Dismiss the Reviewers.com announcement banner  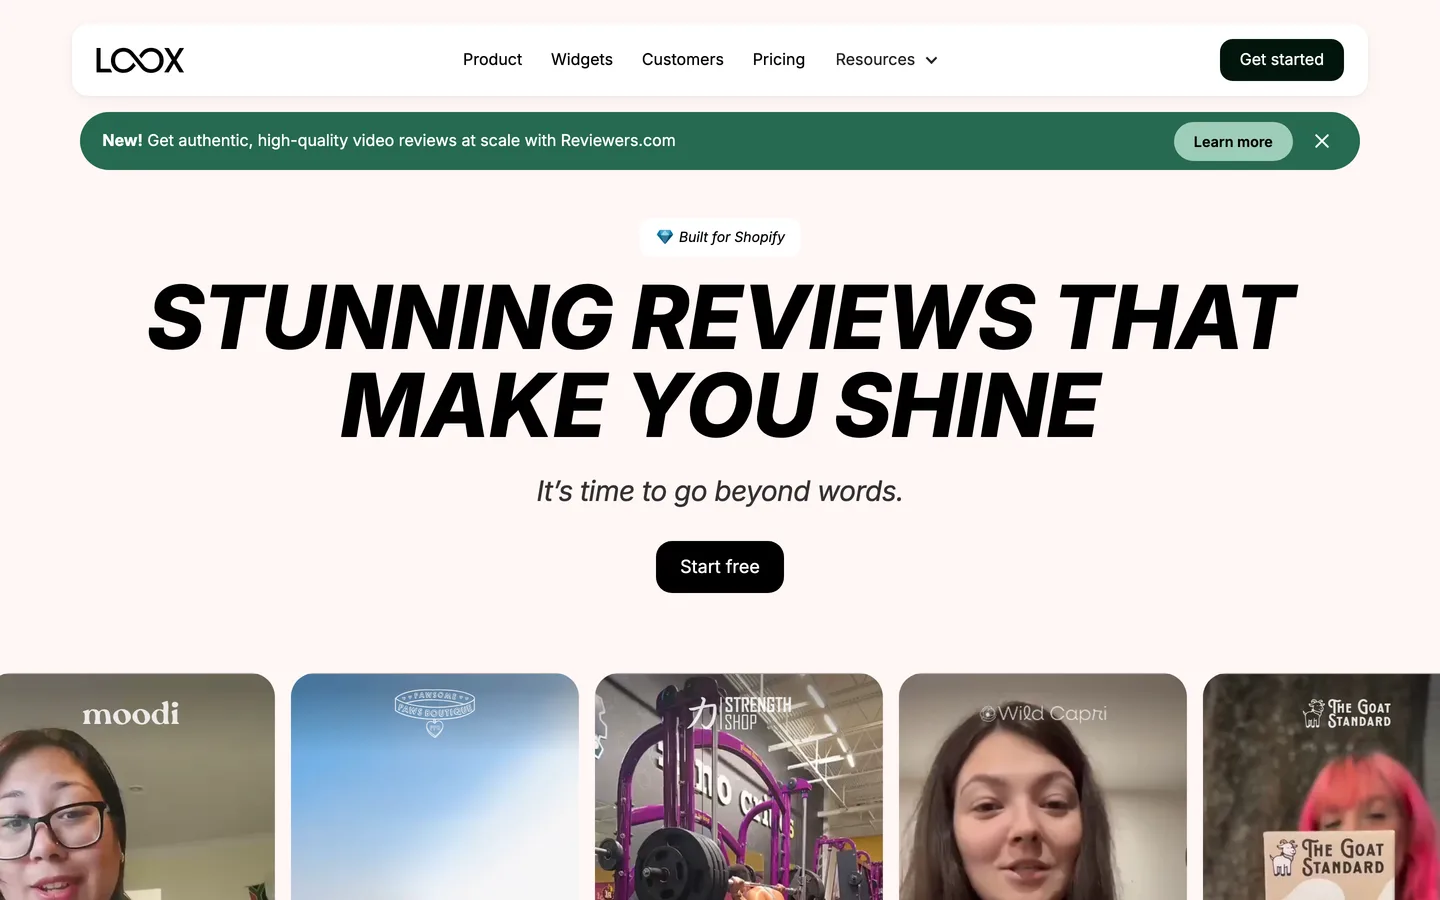[x=1322, y=141]
